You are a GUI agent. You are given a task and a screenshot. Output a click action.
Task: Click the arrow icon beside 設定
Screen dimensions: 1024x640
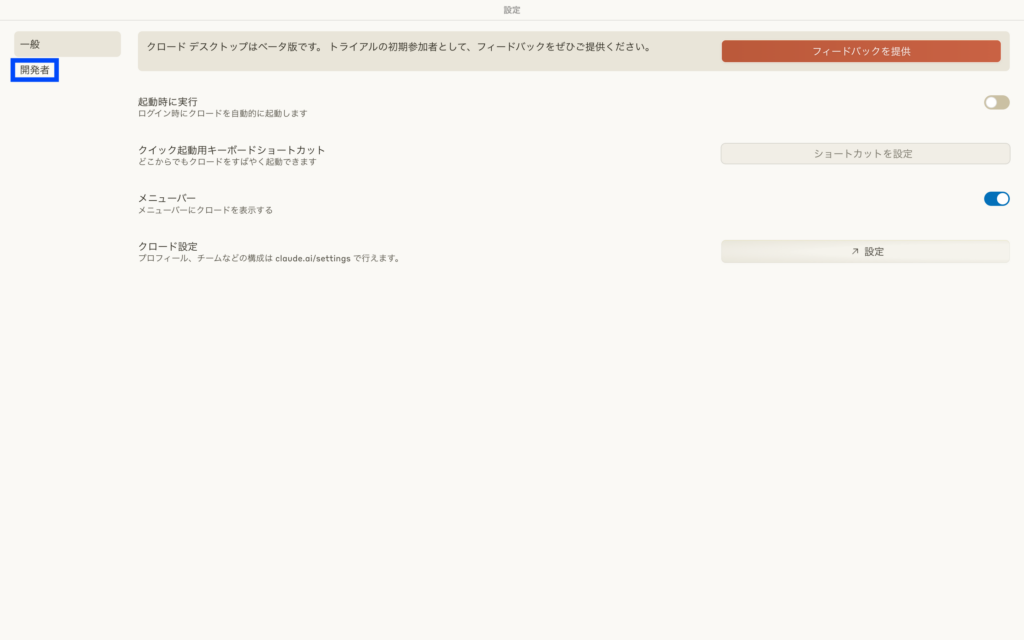click(855, 251)
